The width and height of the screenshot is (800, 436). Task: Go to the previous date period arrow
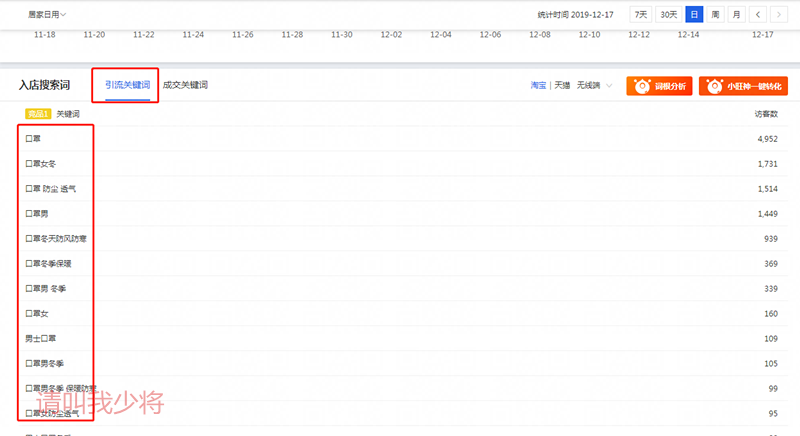point(759,14)
